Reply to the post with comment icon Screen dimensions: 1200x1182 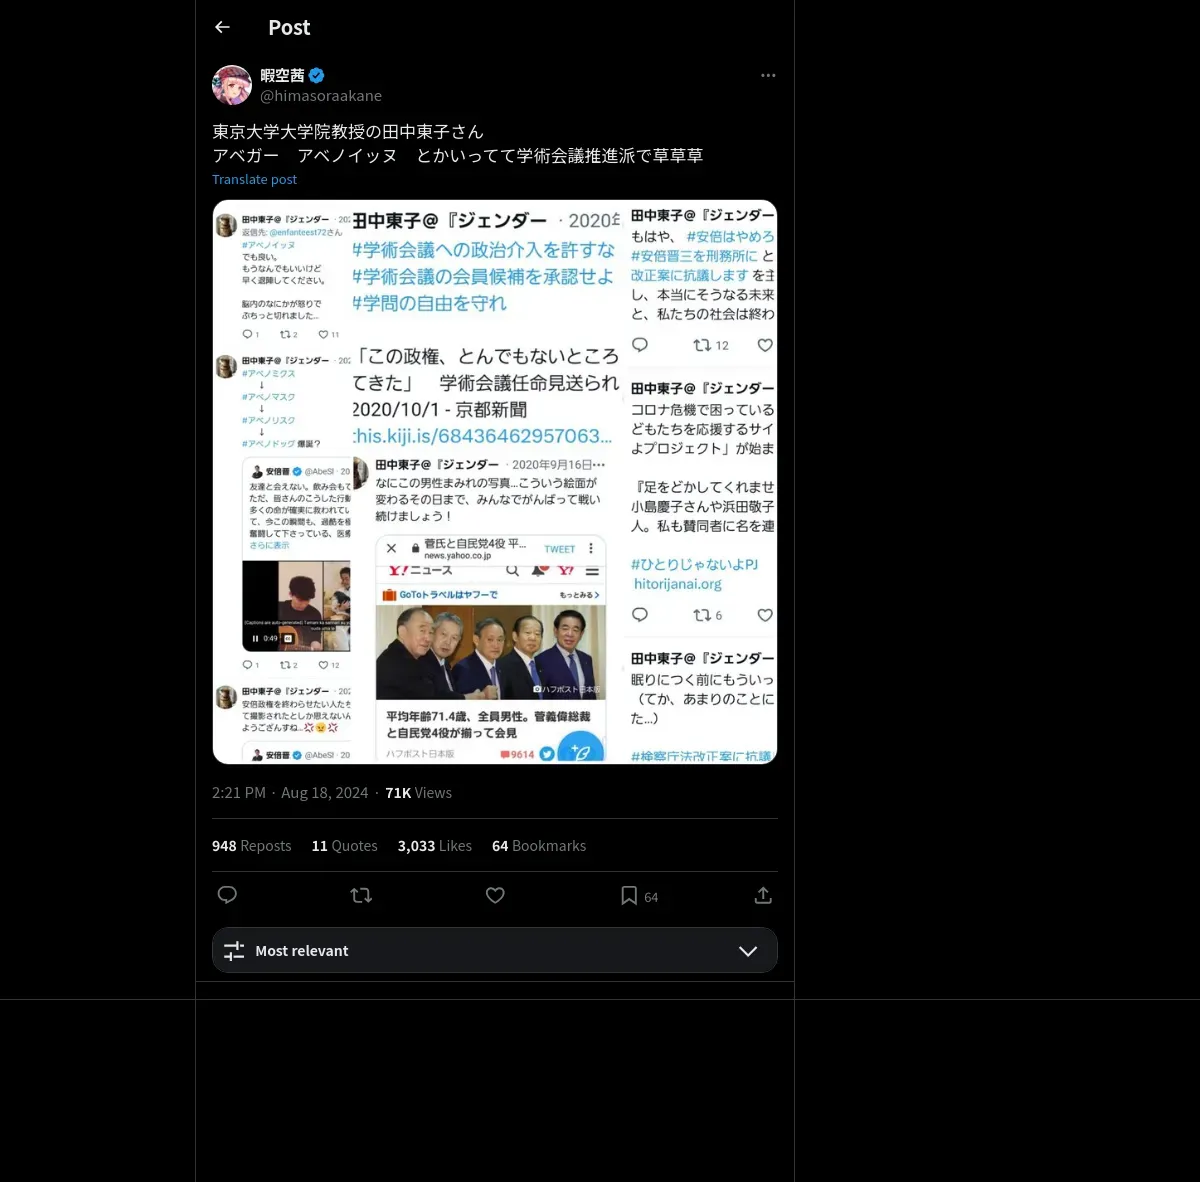click(227, 895)
